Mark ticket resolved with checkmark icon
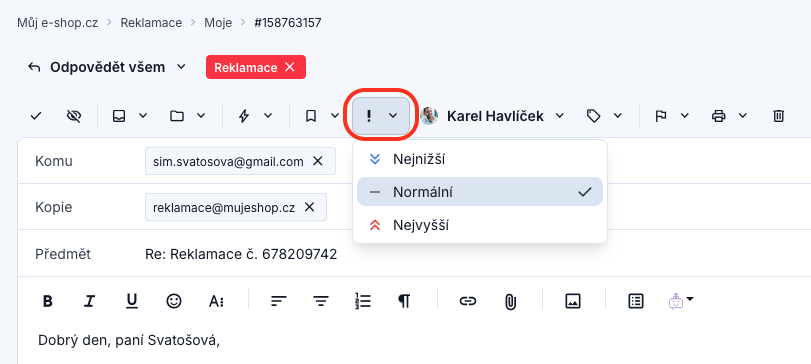Screen dimensions: 811x364 pyautogui.click(x=36, y=116)
